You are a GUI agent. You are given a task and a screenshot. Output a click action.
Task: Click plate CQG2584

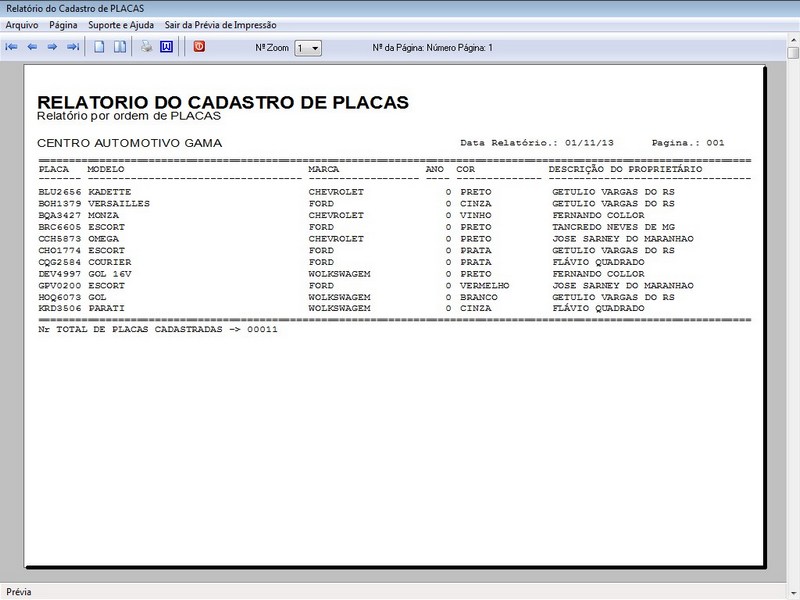(x=60, y=263)
